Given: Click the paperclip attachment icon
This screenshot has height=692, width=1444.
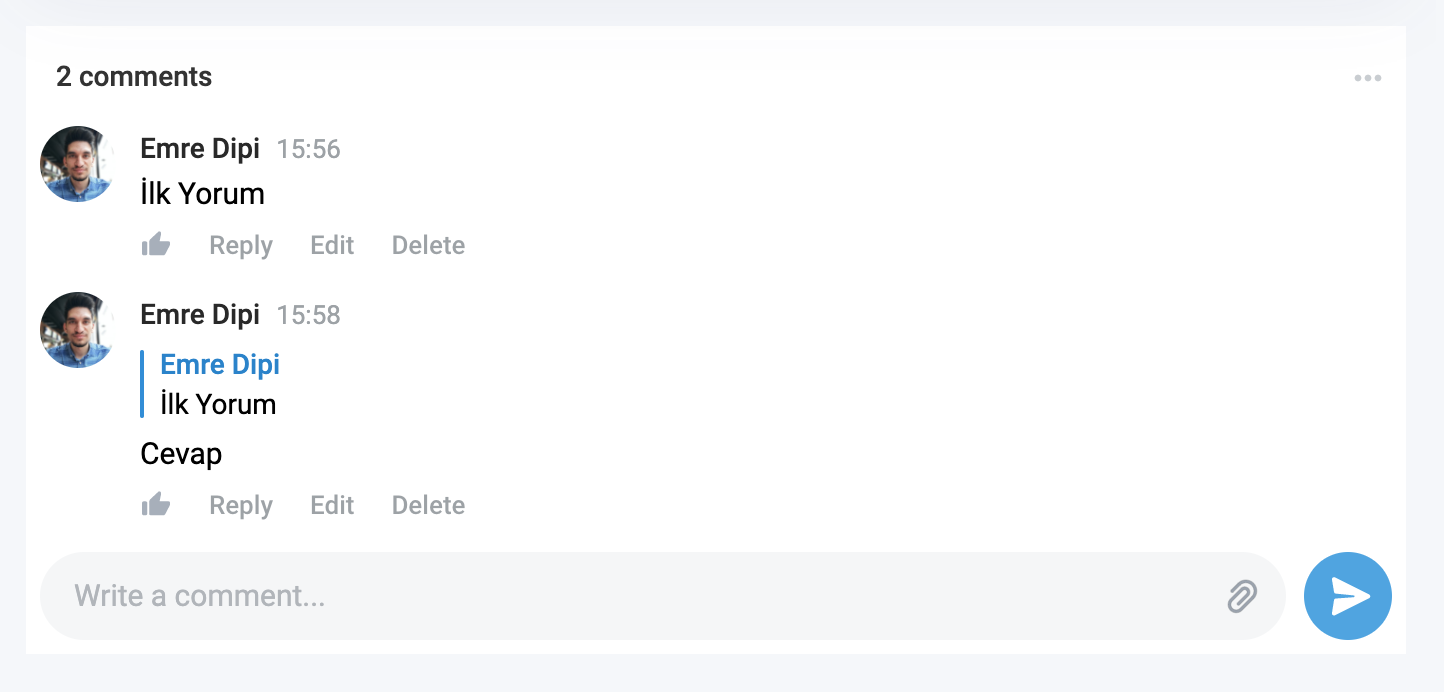Looking at the screenshot, I should 1242,597.
